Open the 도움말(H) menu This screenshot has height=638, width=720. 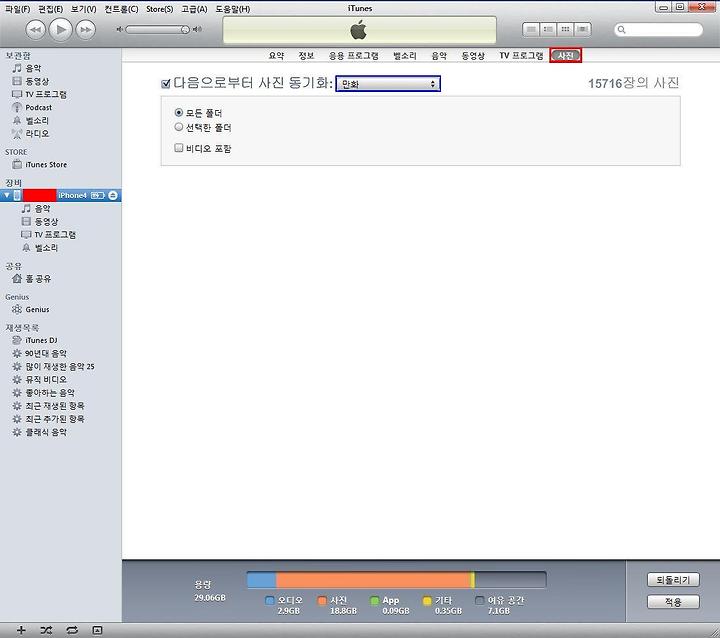tap(233, 9)
